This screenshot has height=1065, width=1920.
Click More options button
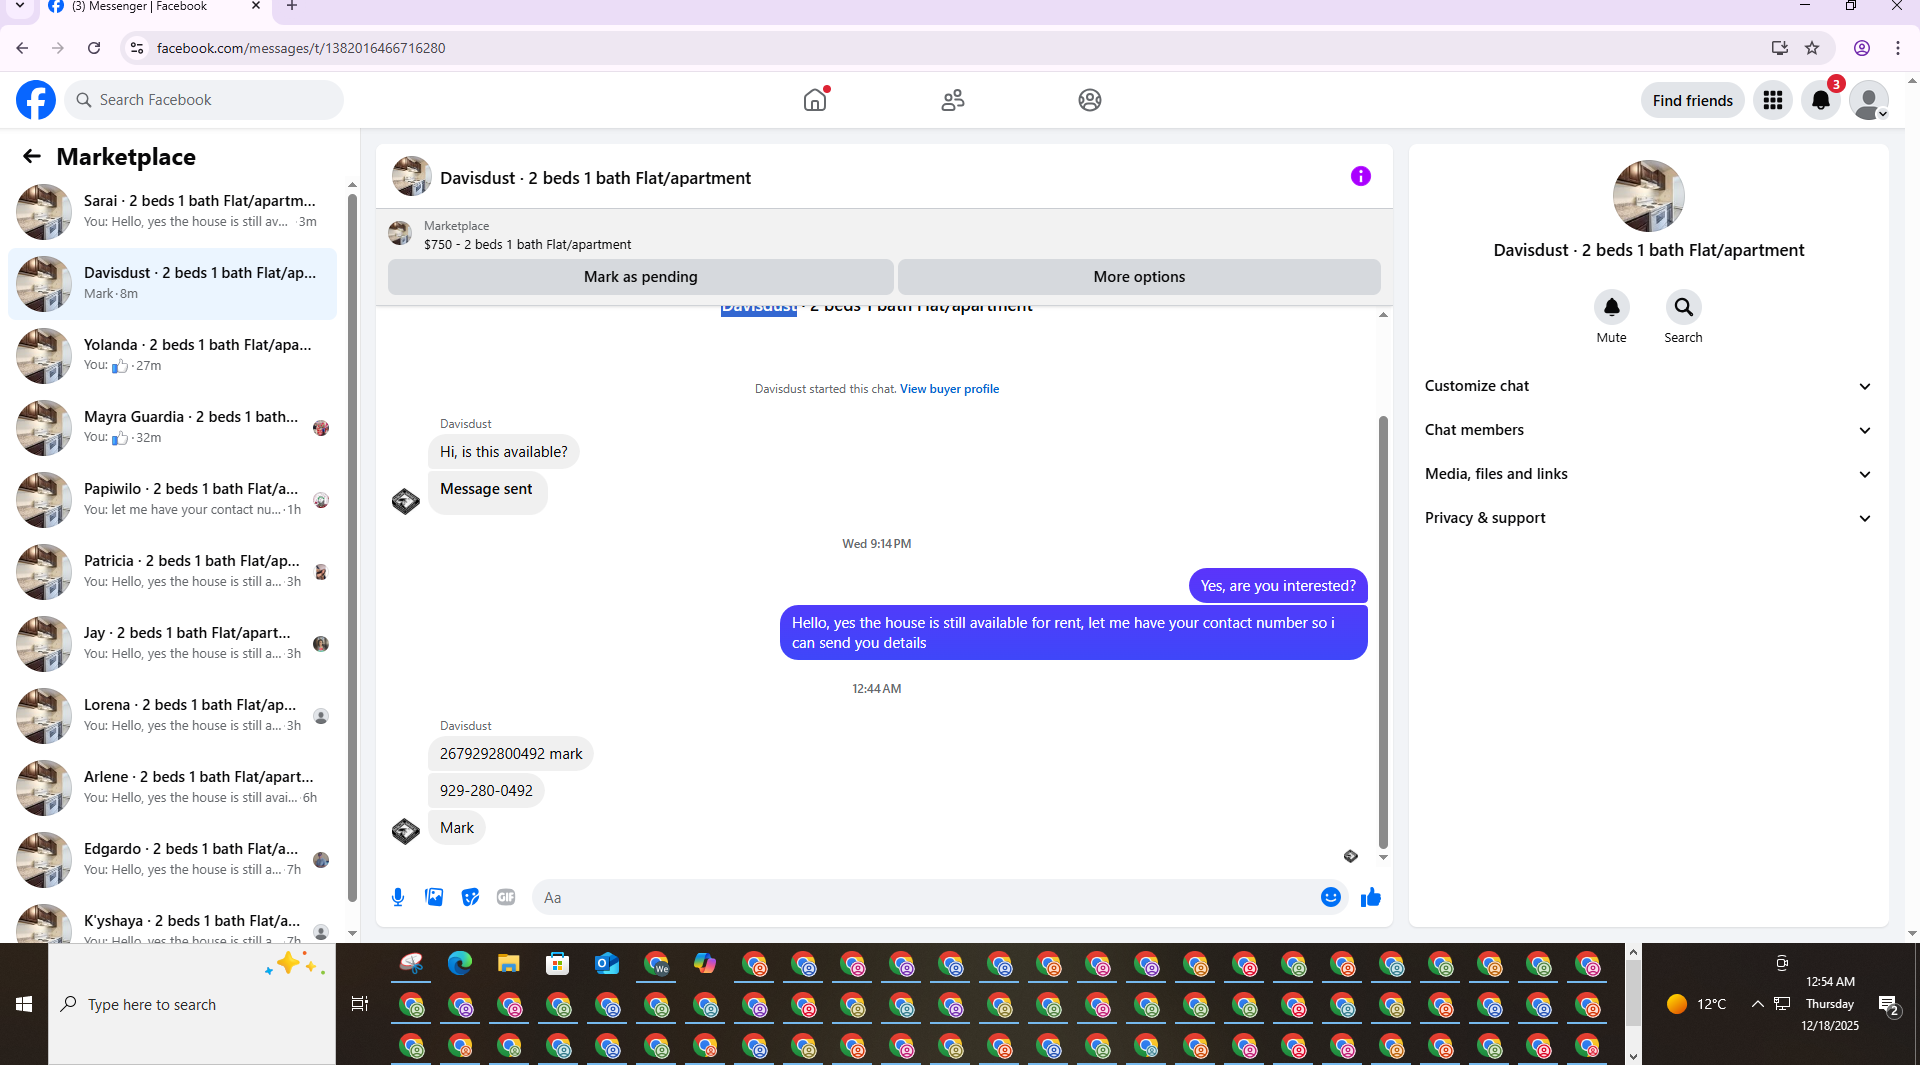coord(1139,277)
